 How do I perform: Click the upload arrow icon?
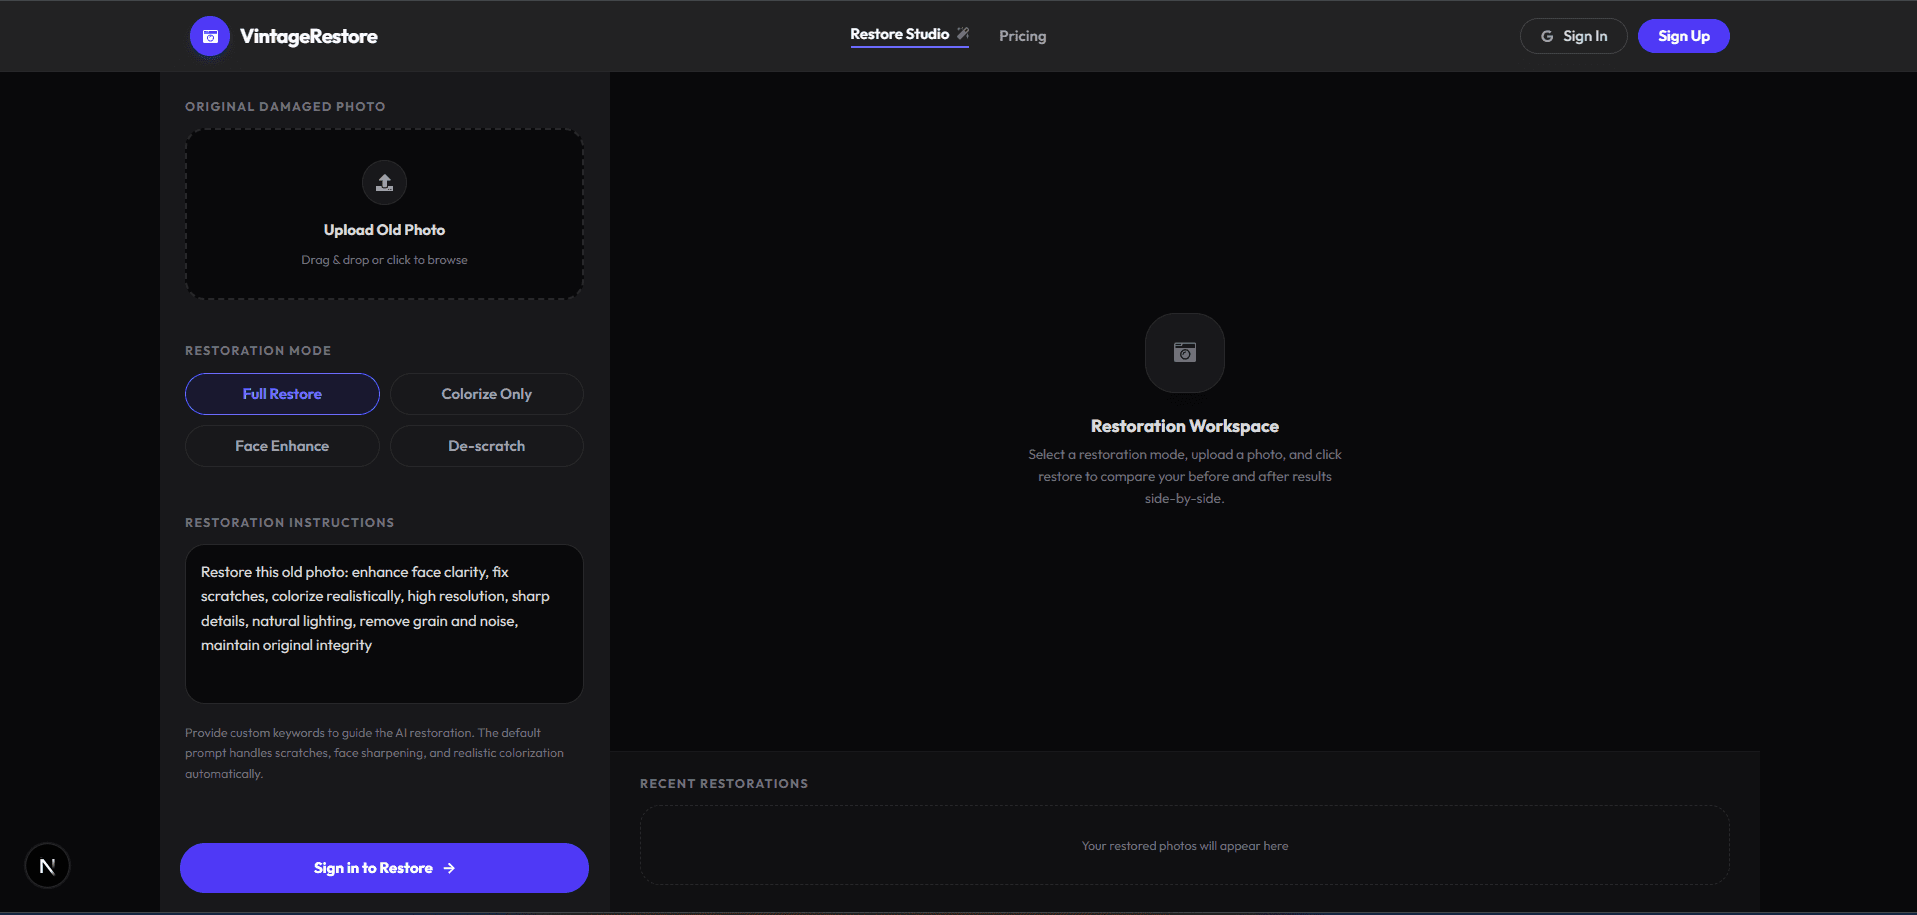coord(384,183)
